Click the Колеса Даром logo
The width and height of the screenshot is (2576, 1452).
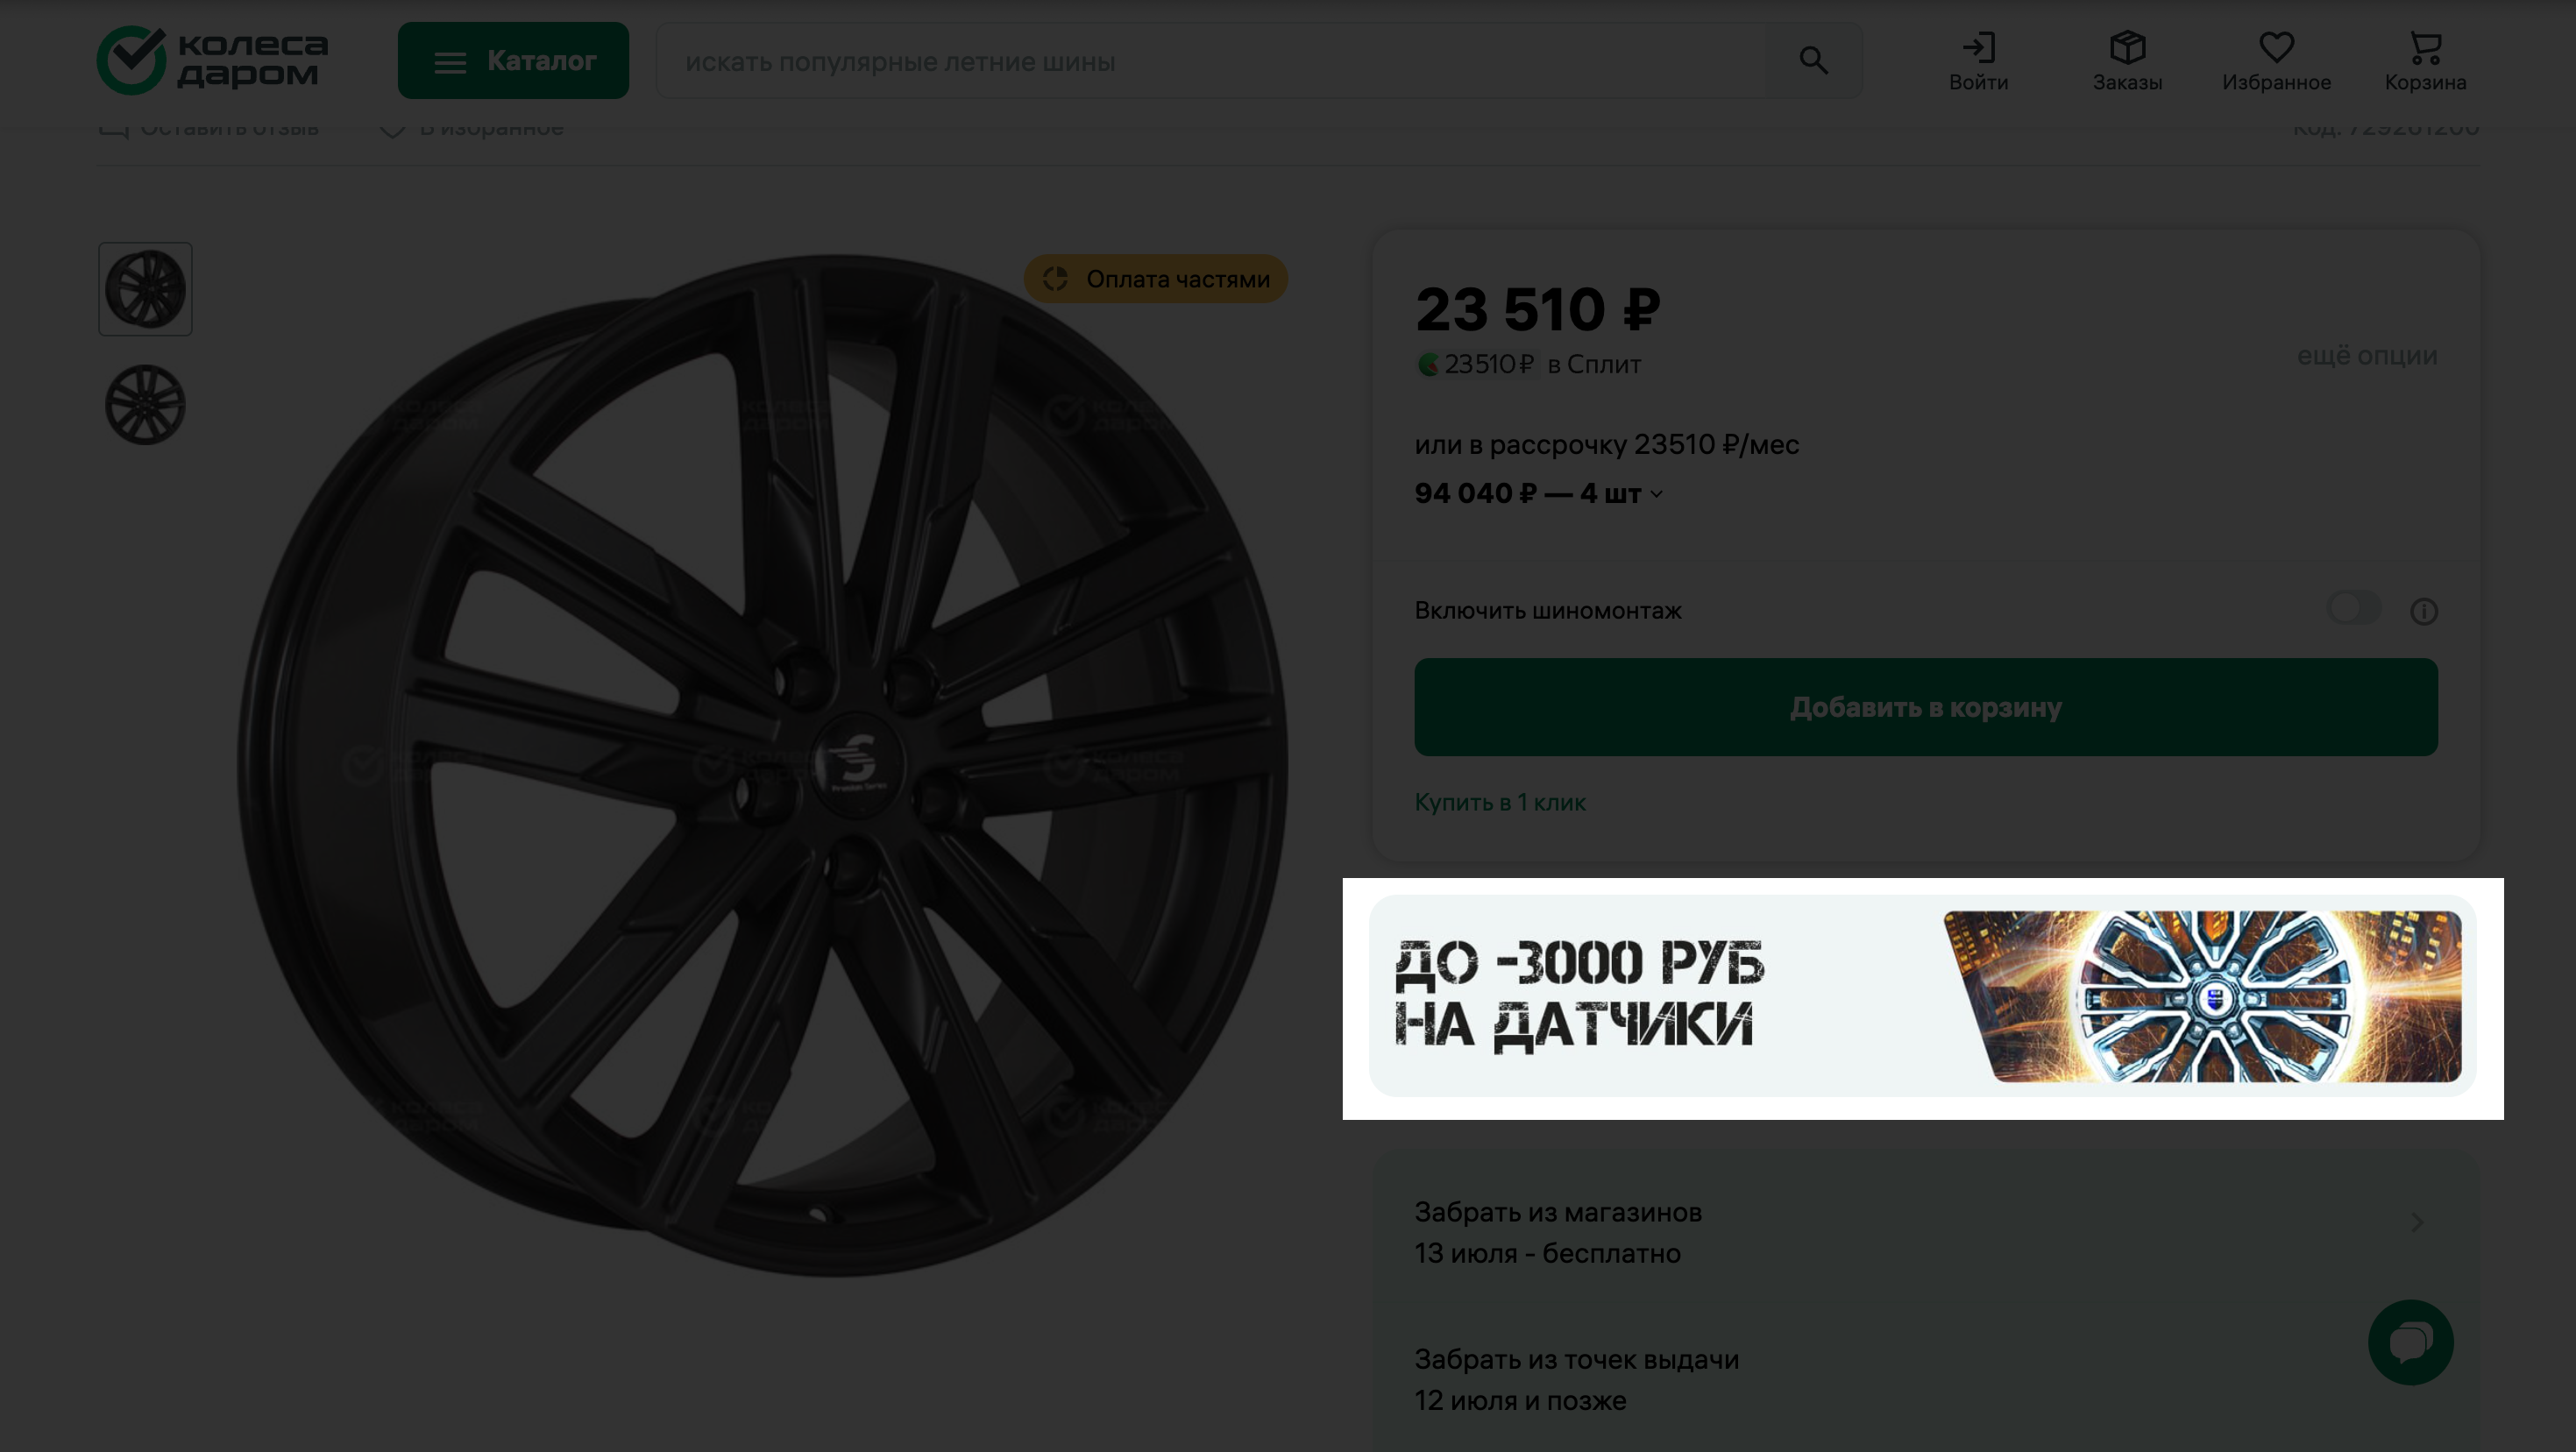click(x=212, y=60)
